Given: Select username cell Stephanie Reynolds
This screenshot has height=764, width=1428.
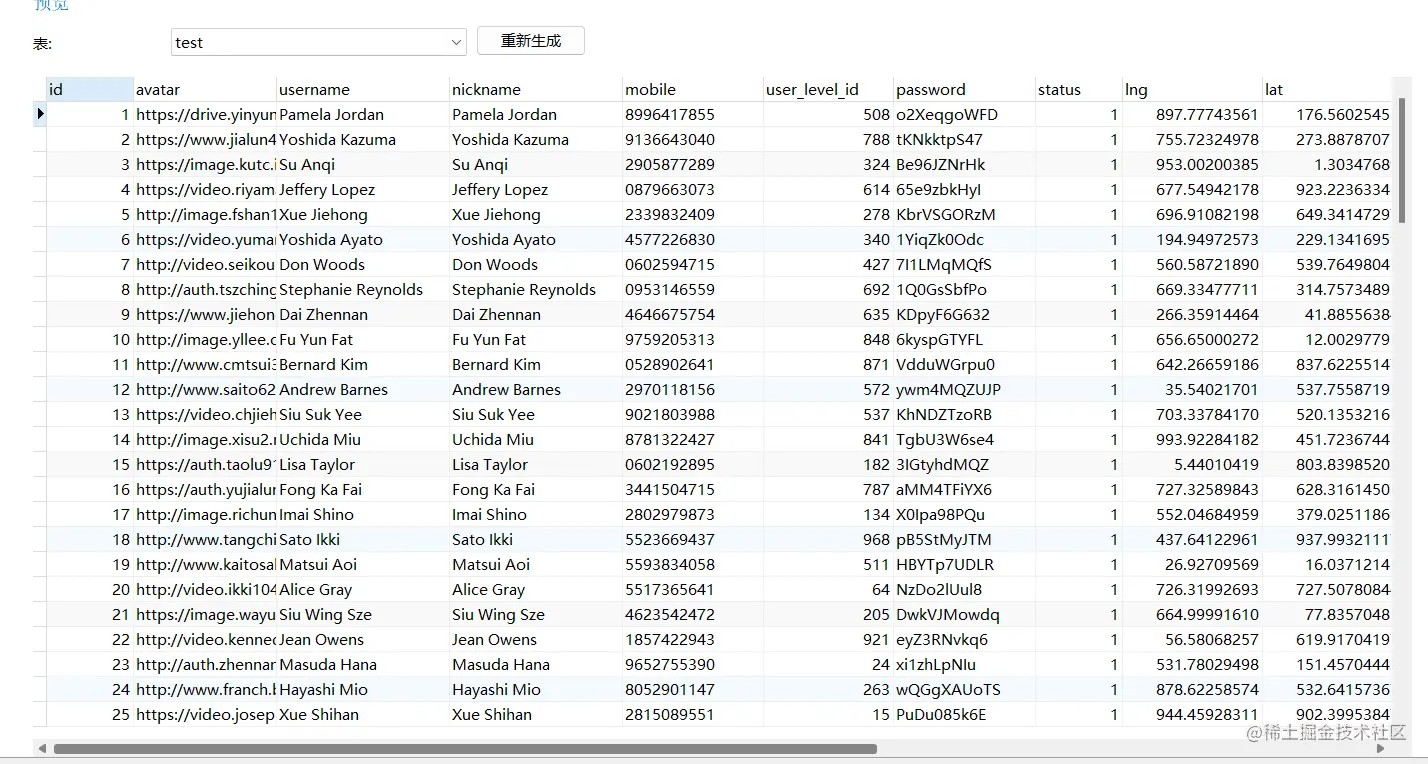Looking at the screenshot, I should coord(363,289).
